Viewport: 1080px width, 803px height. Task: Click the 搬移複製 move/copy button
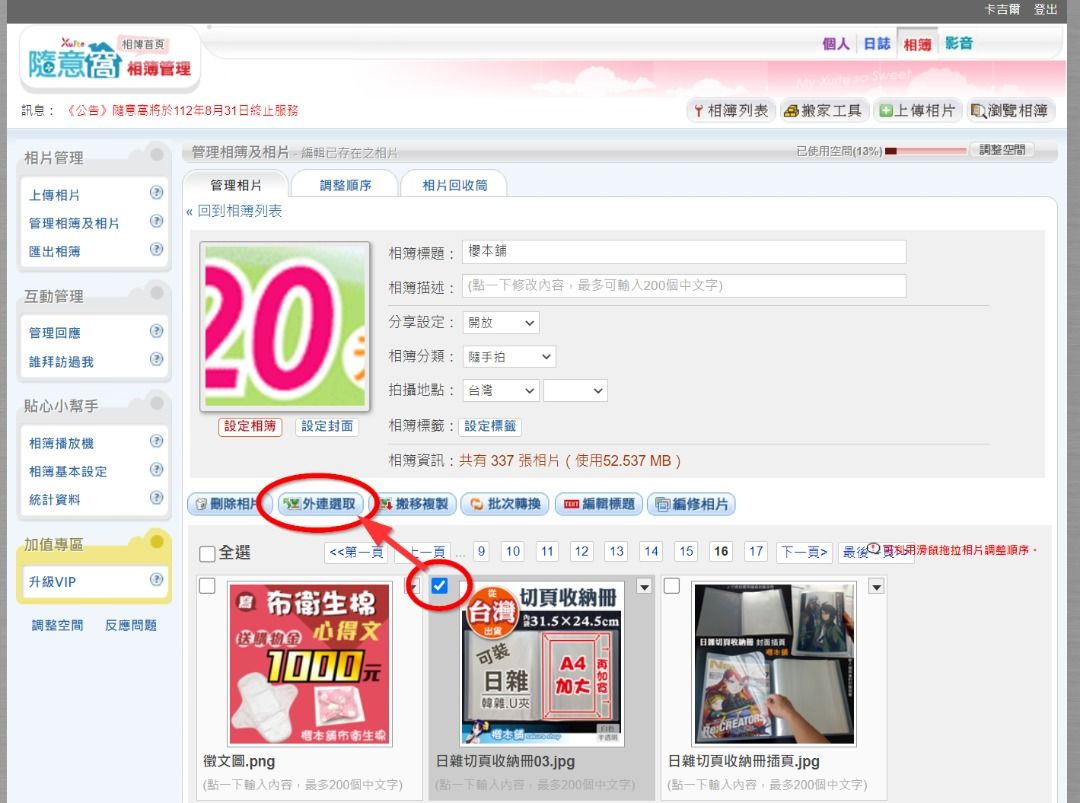click(x=413, y=504)
